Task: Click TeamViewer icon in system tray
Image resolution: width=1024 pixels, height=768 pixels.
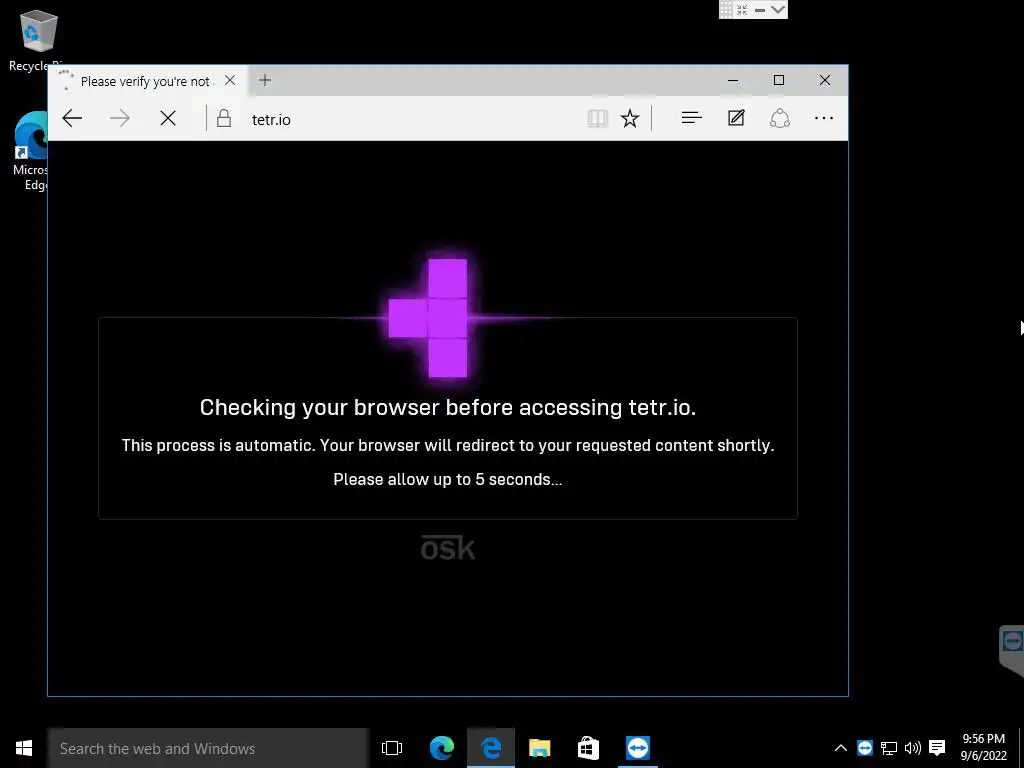Action: pyautogui.click(x=865, y=748)
